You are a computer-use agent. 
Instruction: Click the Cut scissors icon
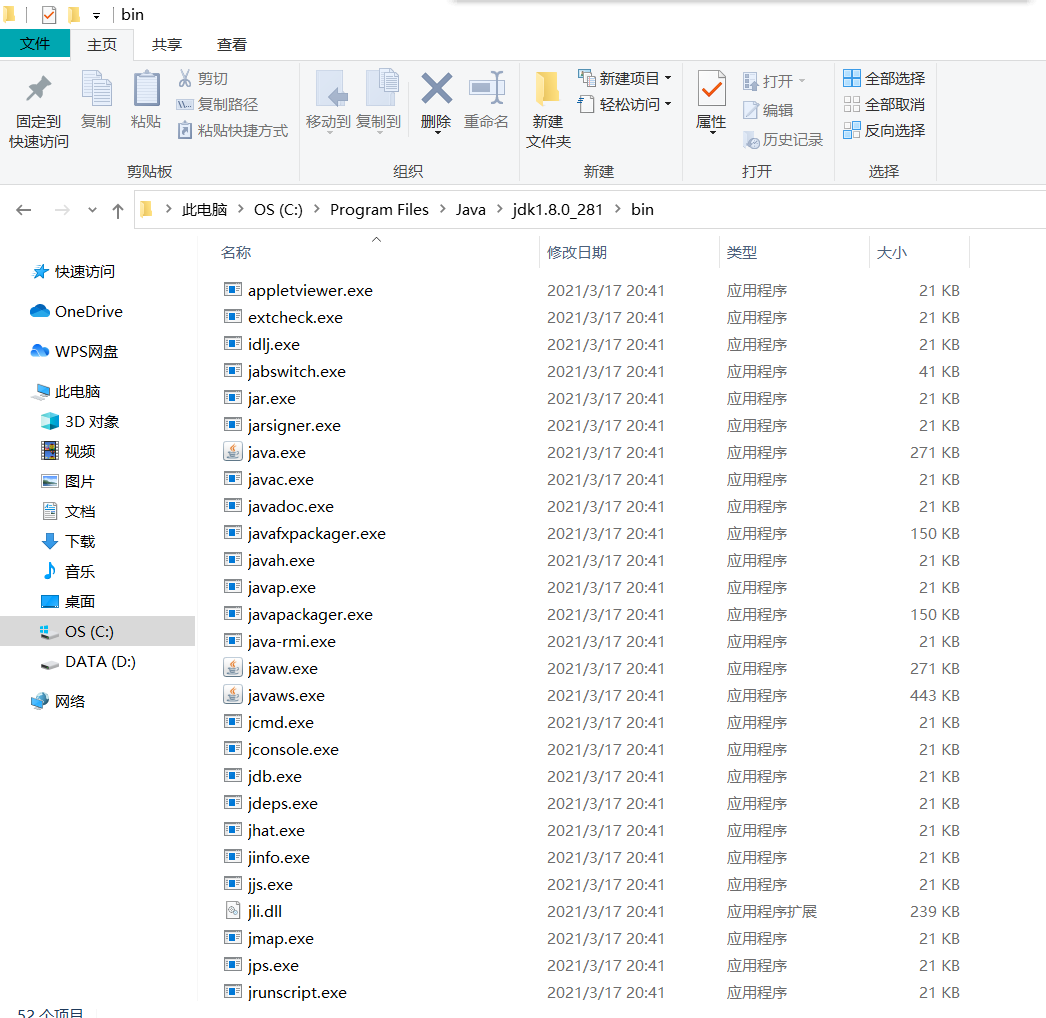pos(185,79)
